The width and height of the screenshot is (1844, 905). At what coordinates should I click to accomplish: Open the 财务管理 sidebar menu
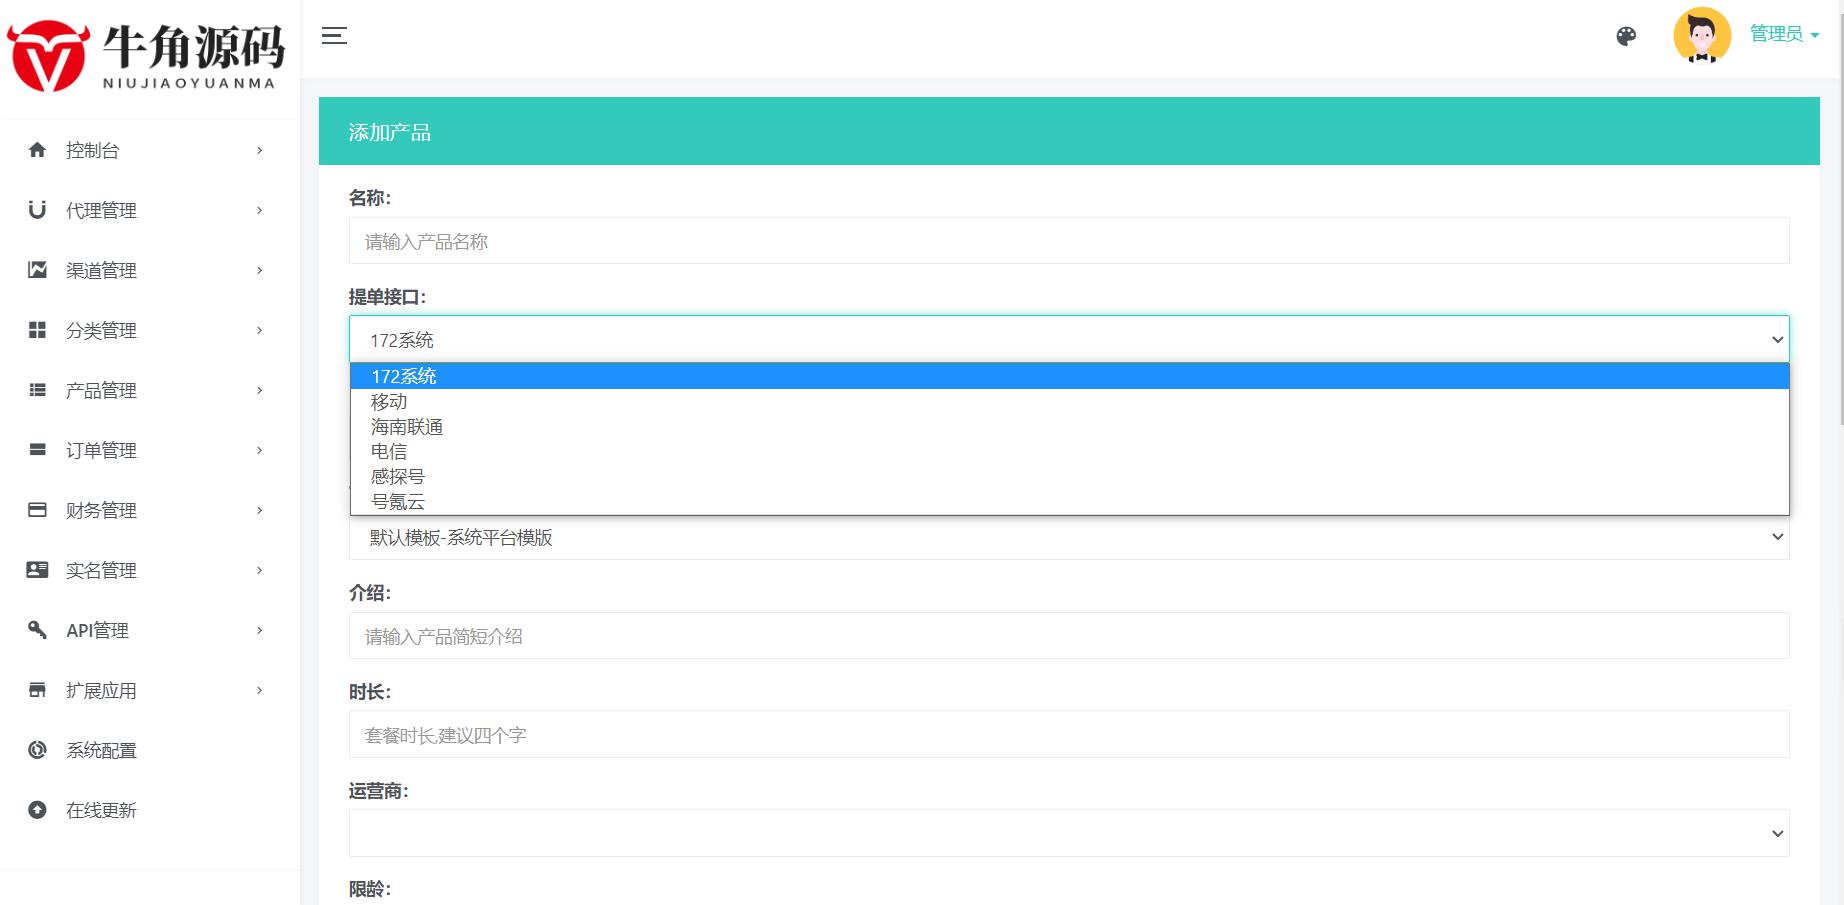[150, 510]
